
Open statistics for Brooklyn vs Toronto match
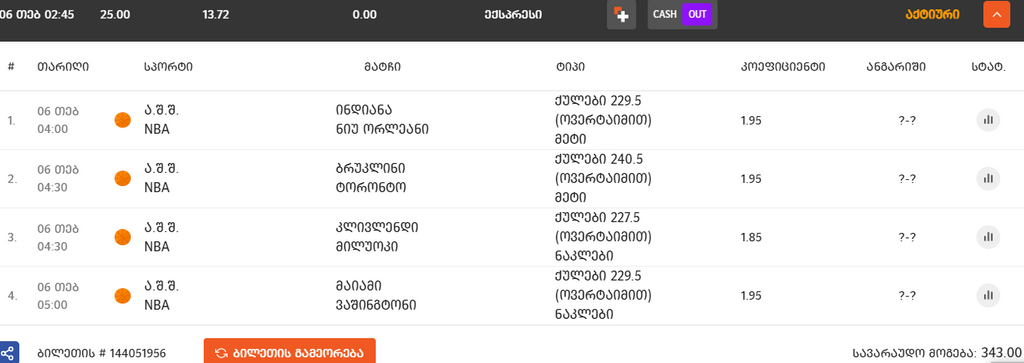coord(988,178)
